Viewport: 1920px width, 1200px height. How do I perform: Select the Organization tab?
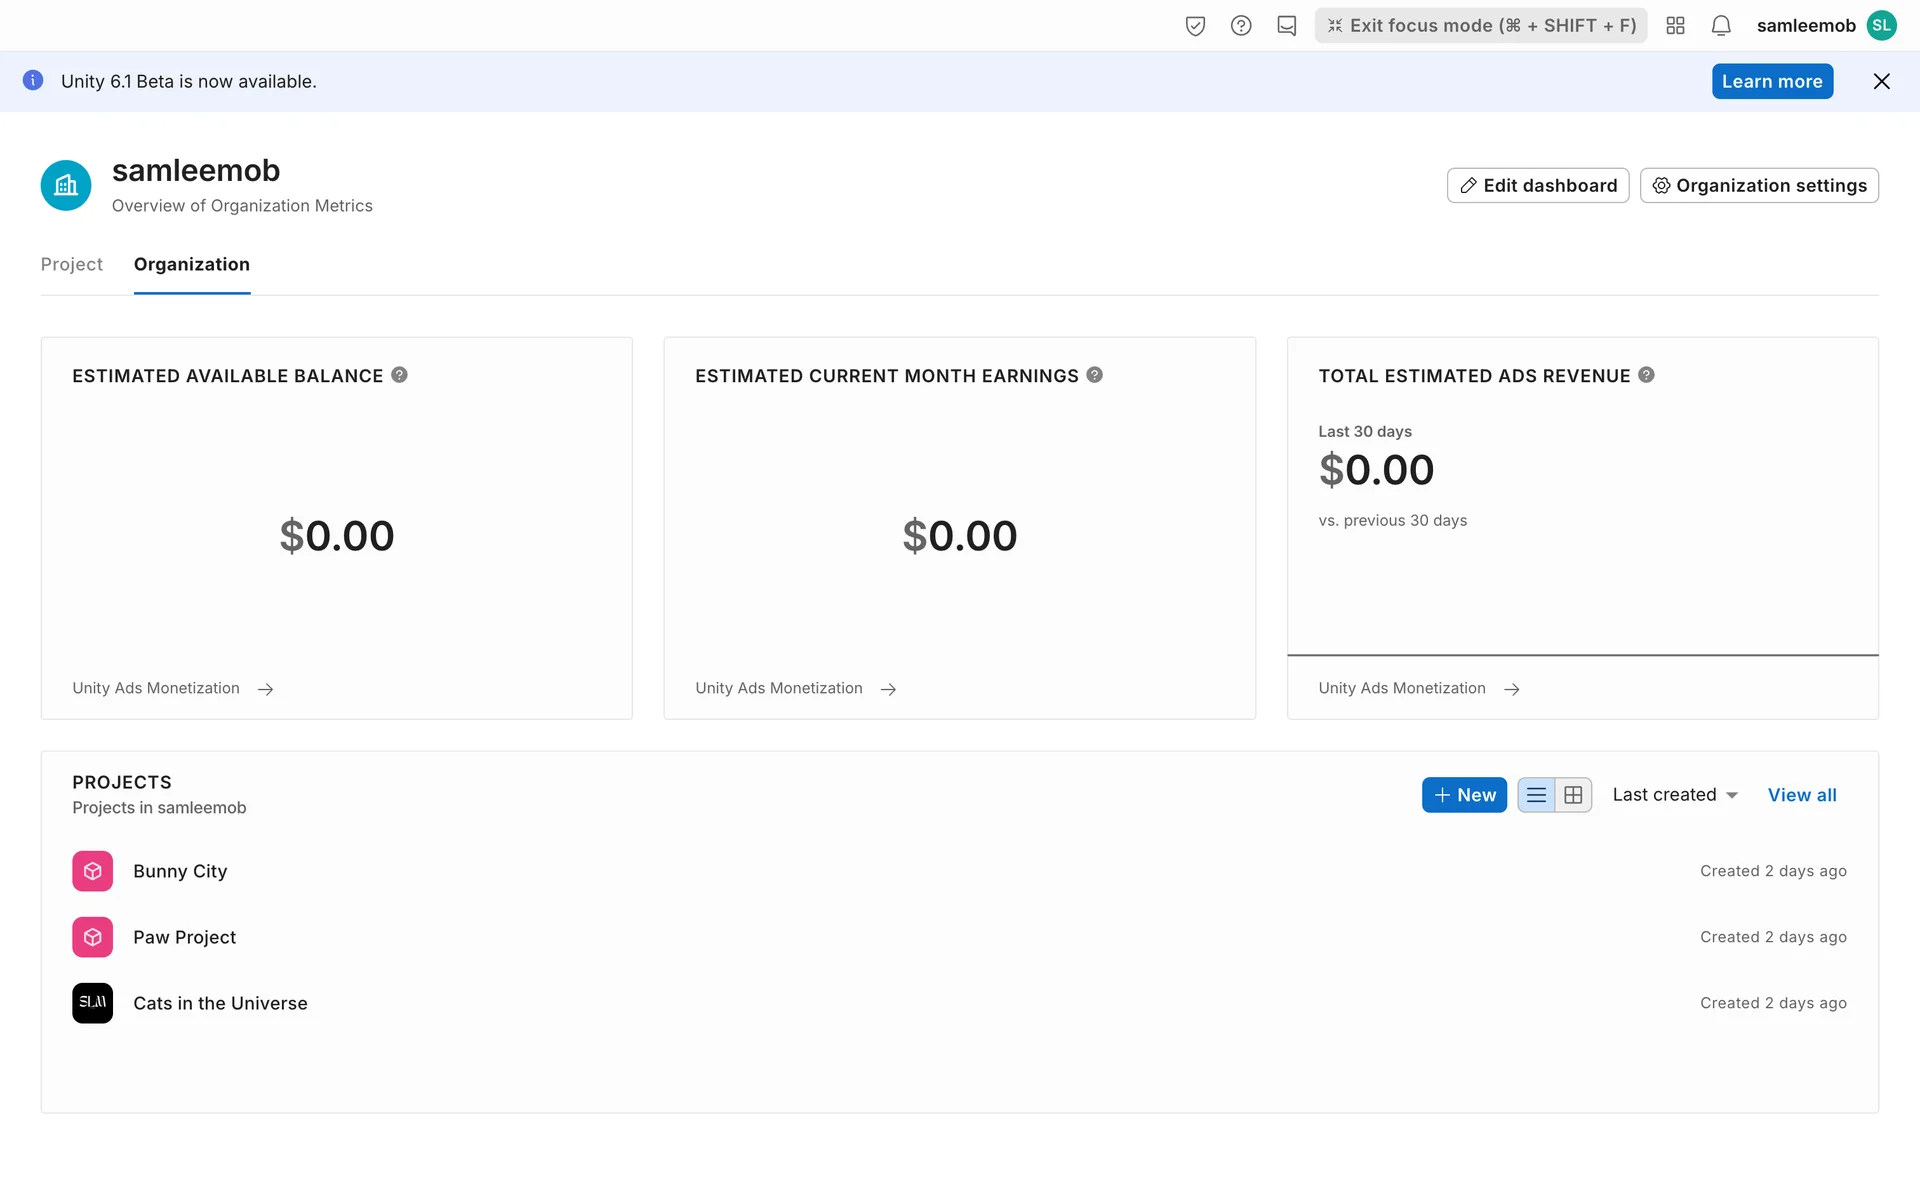coord(191,264)
